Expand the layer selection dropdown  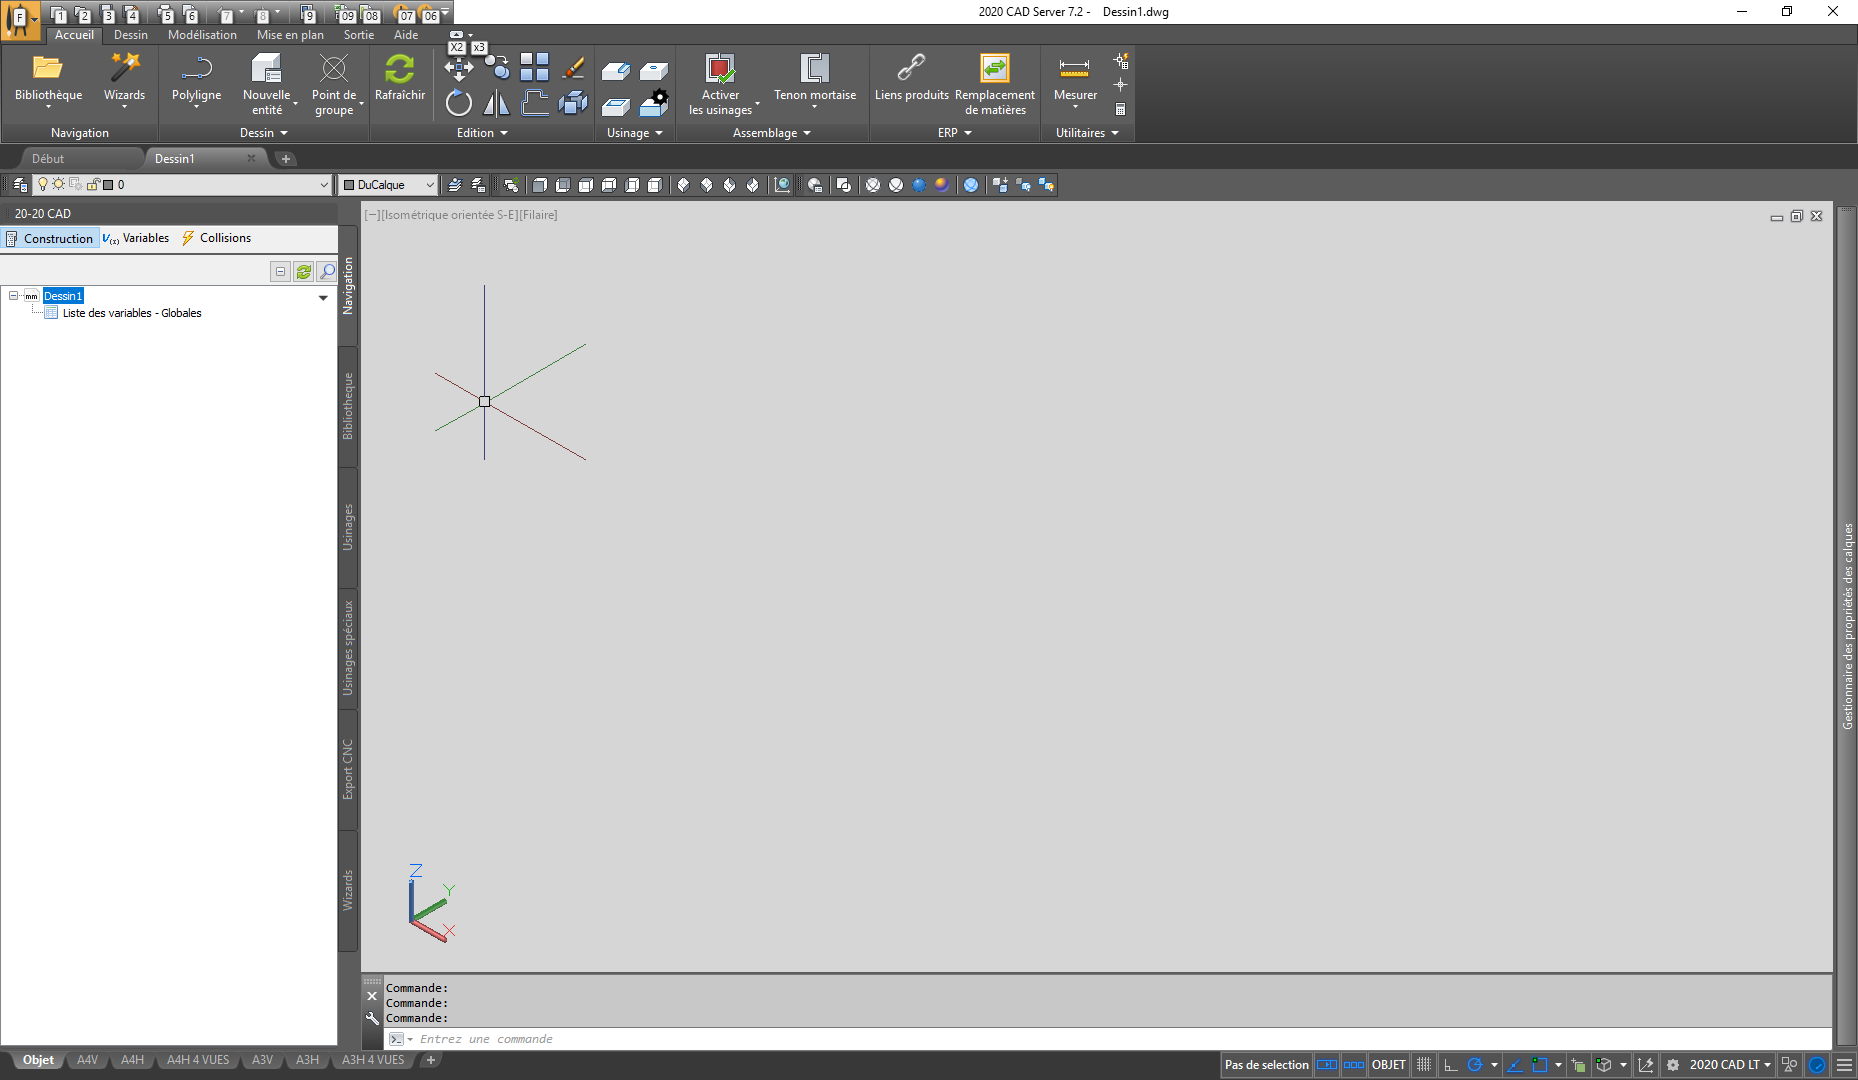pos(323,185)
